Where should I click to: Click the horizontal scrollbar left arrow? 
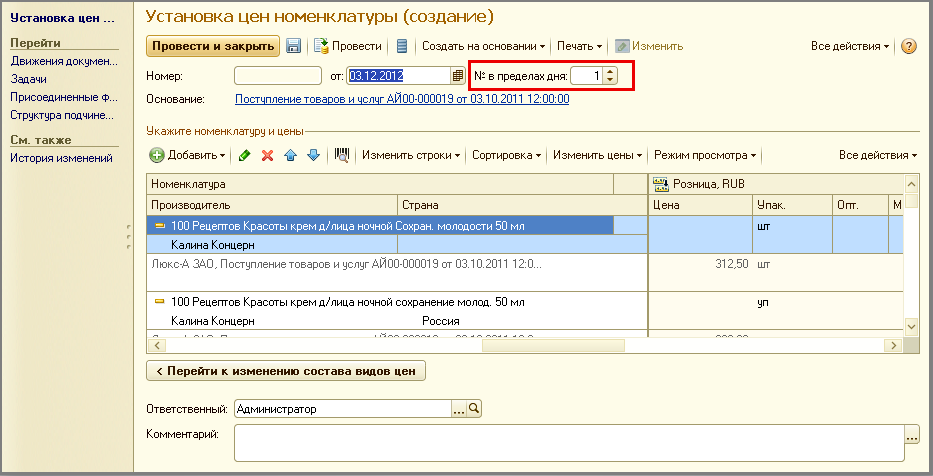[156, 345]
